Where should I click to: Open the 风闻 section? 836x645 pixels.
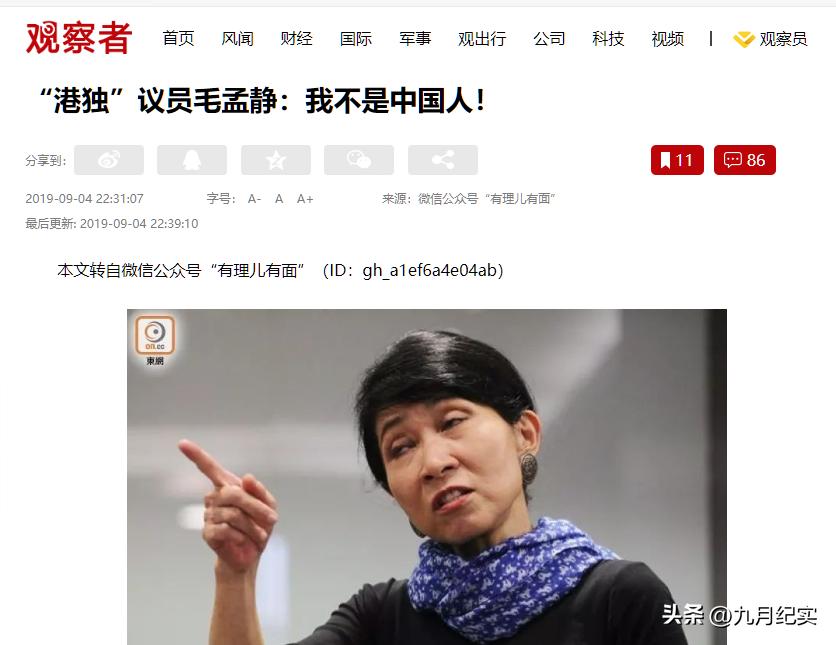pyautogui.click(x=237, y=38)
